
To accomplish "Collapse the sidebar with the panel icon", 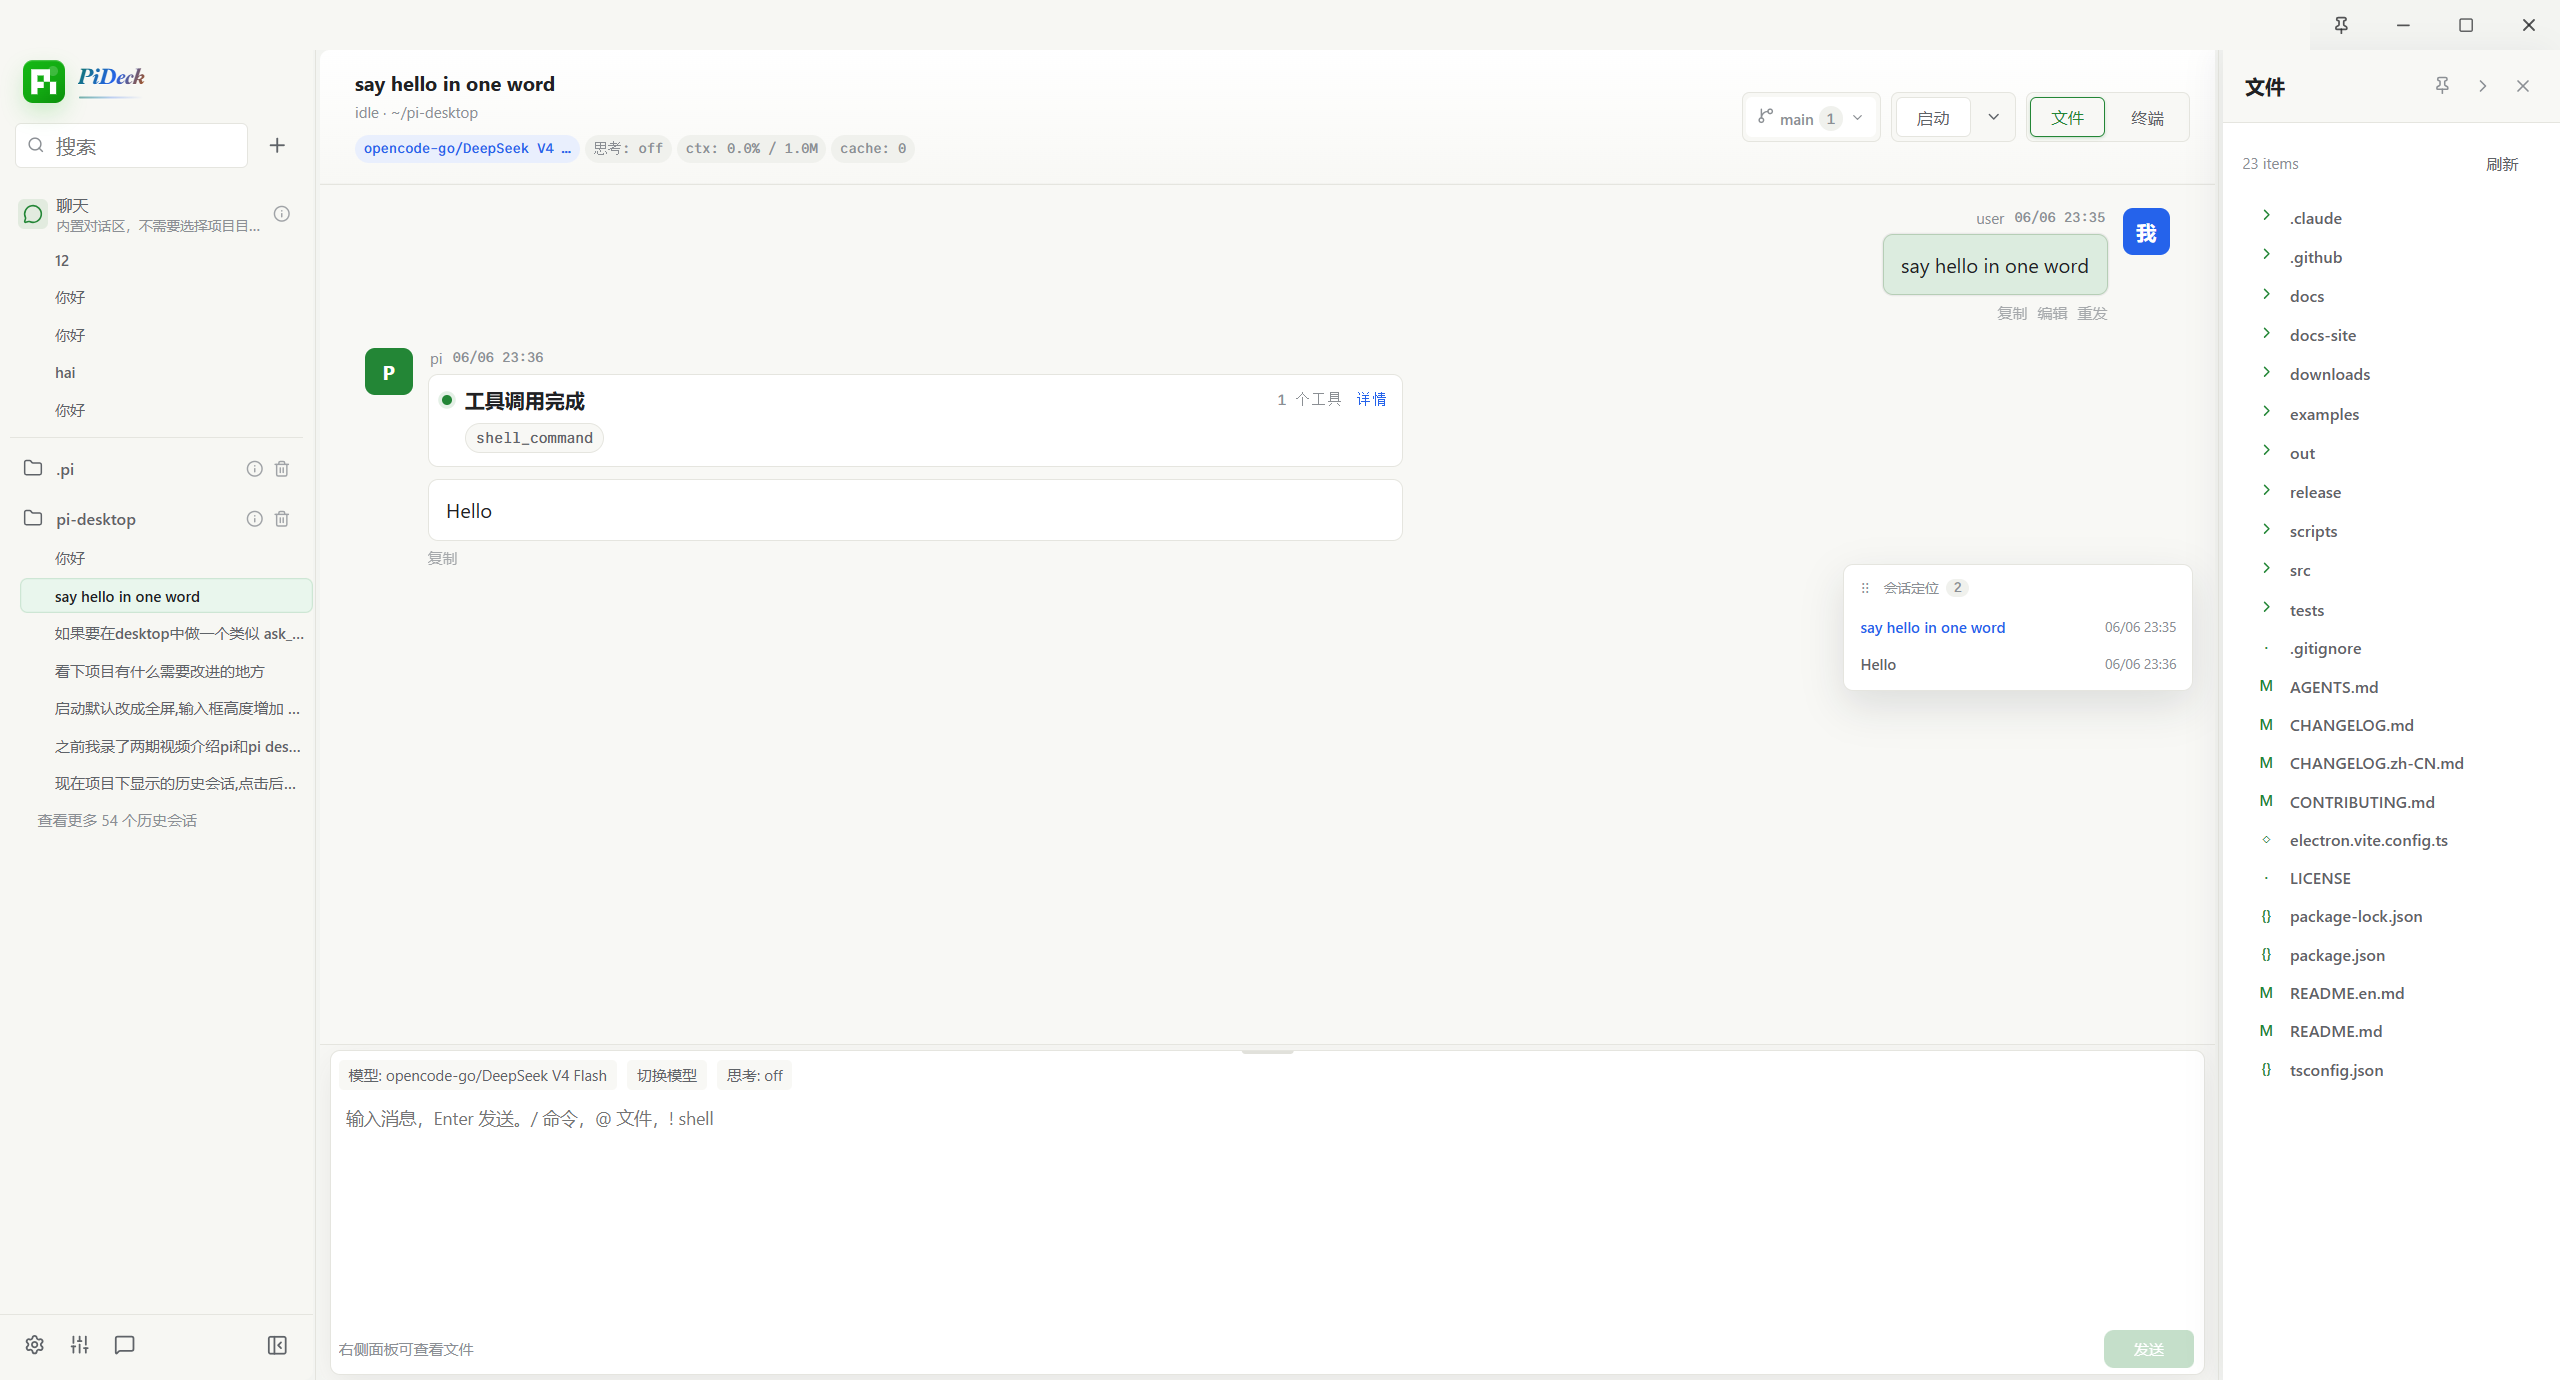I will click(278, 1345).
